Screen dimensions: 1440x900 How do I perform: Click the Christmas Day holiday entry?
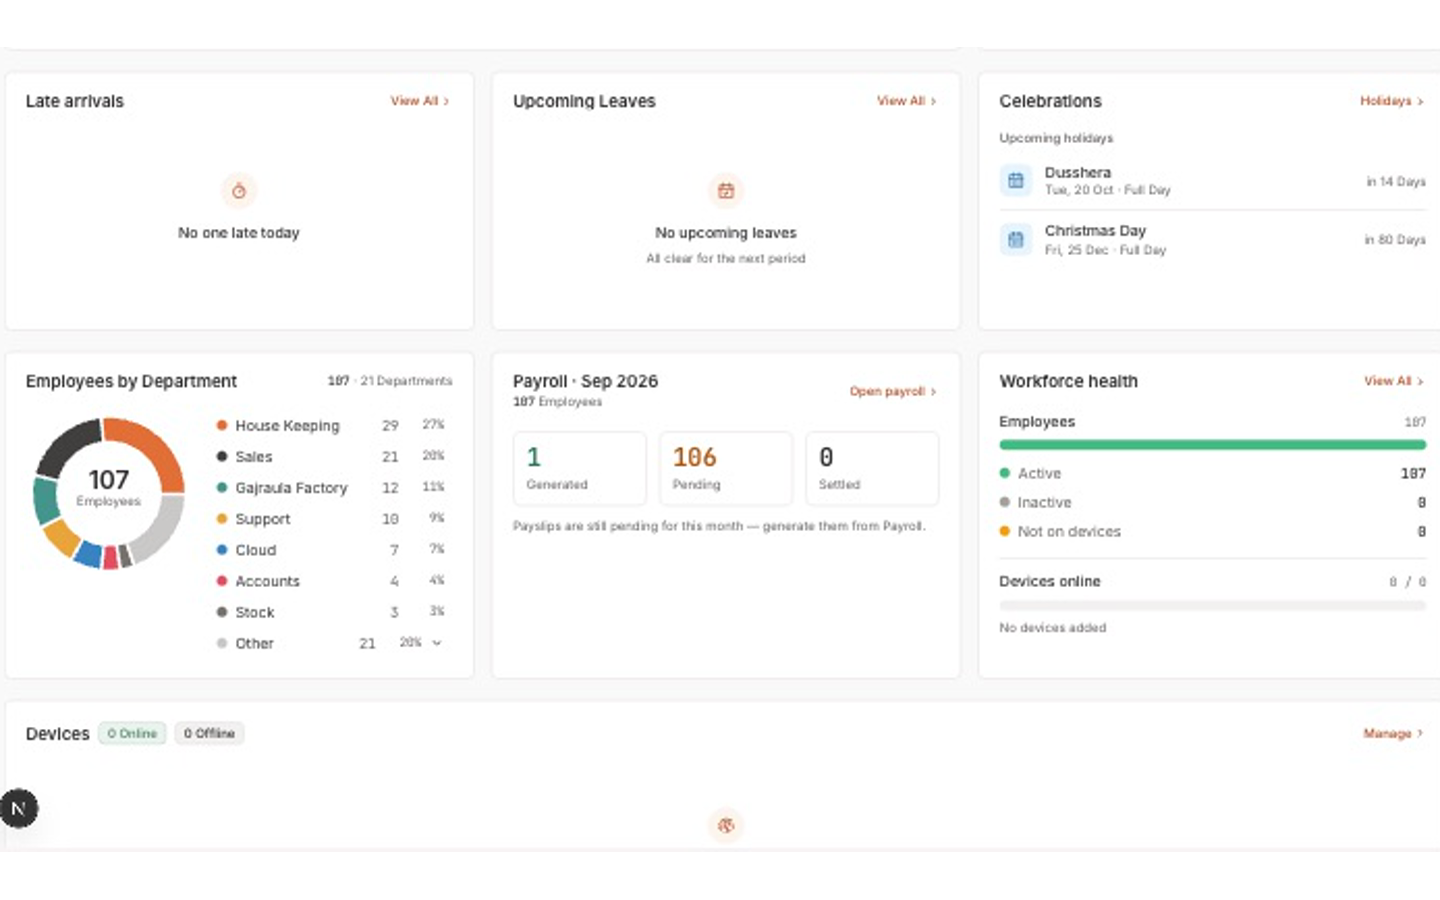click(1212, 240)
